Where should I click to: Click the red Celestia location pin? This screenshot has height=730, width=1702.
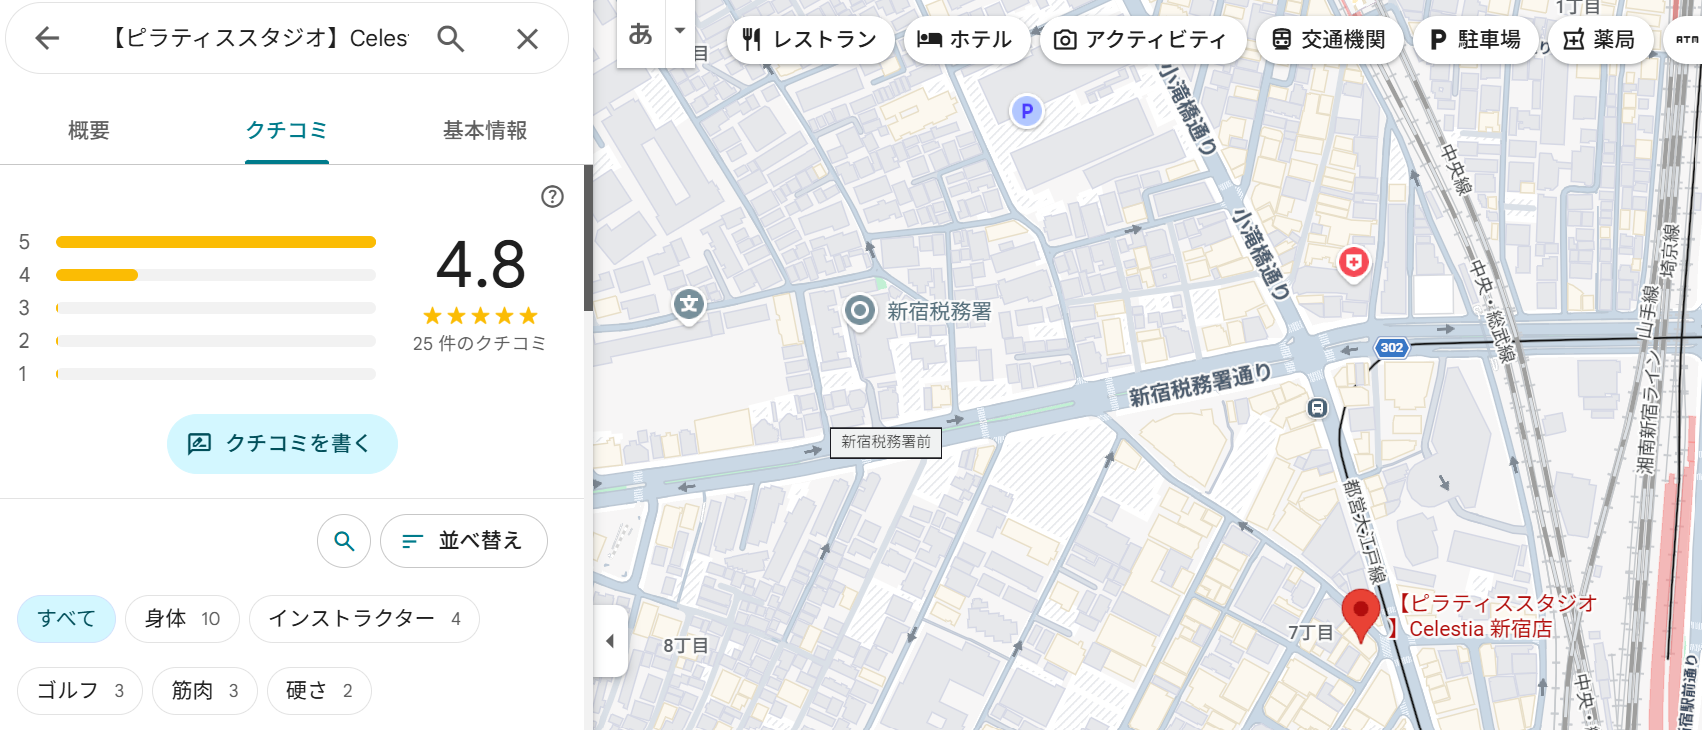(1359, 612)
